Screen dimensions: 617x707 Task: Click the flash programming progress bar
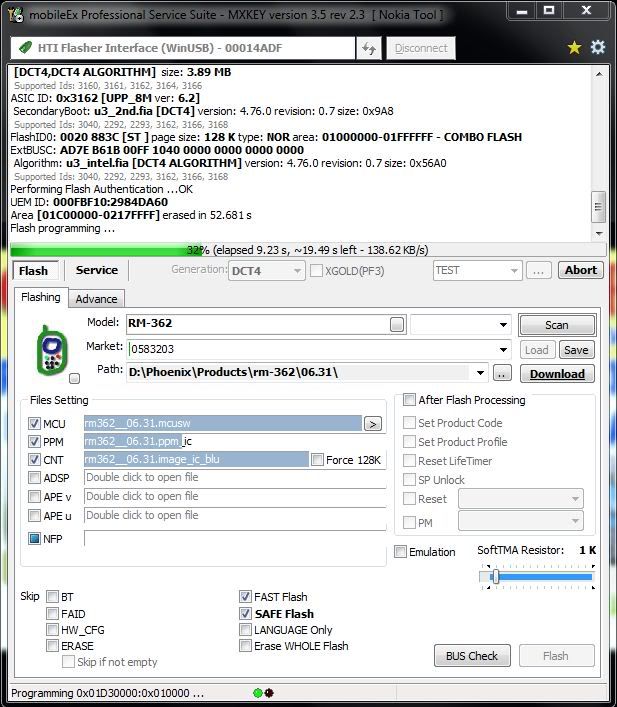(x=308, y=250)
